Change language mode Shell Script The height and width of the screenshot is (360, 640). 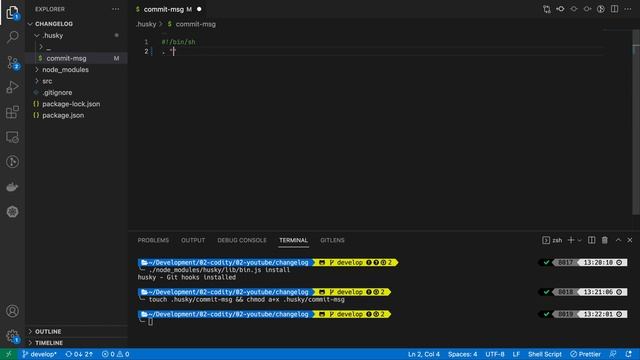pyautogui.click(x=545, y=354)
